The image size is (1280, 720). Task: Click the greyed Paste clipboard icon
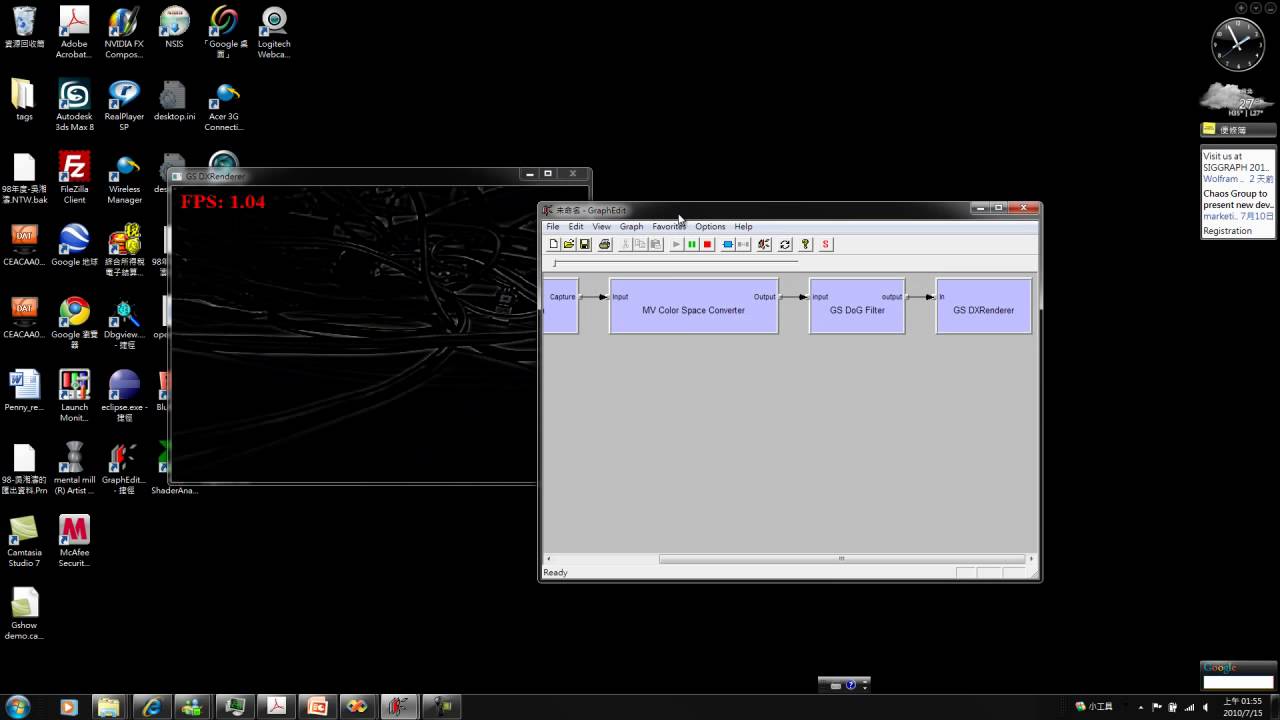656,244
